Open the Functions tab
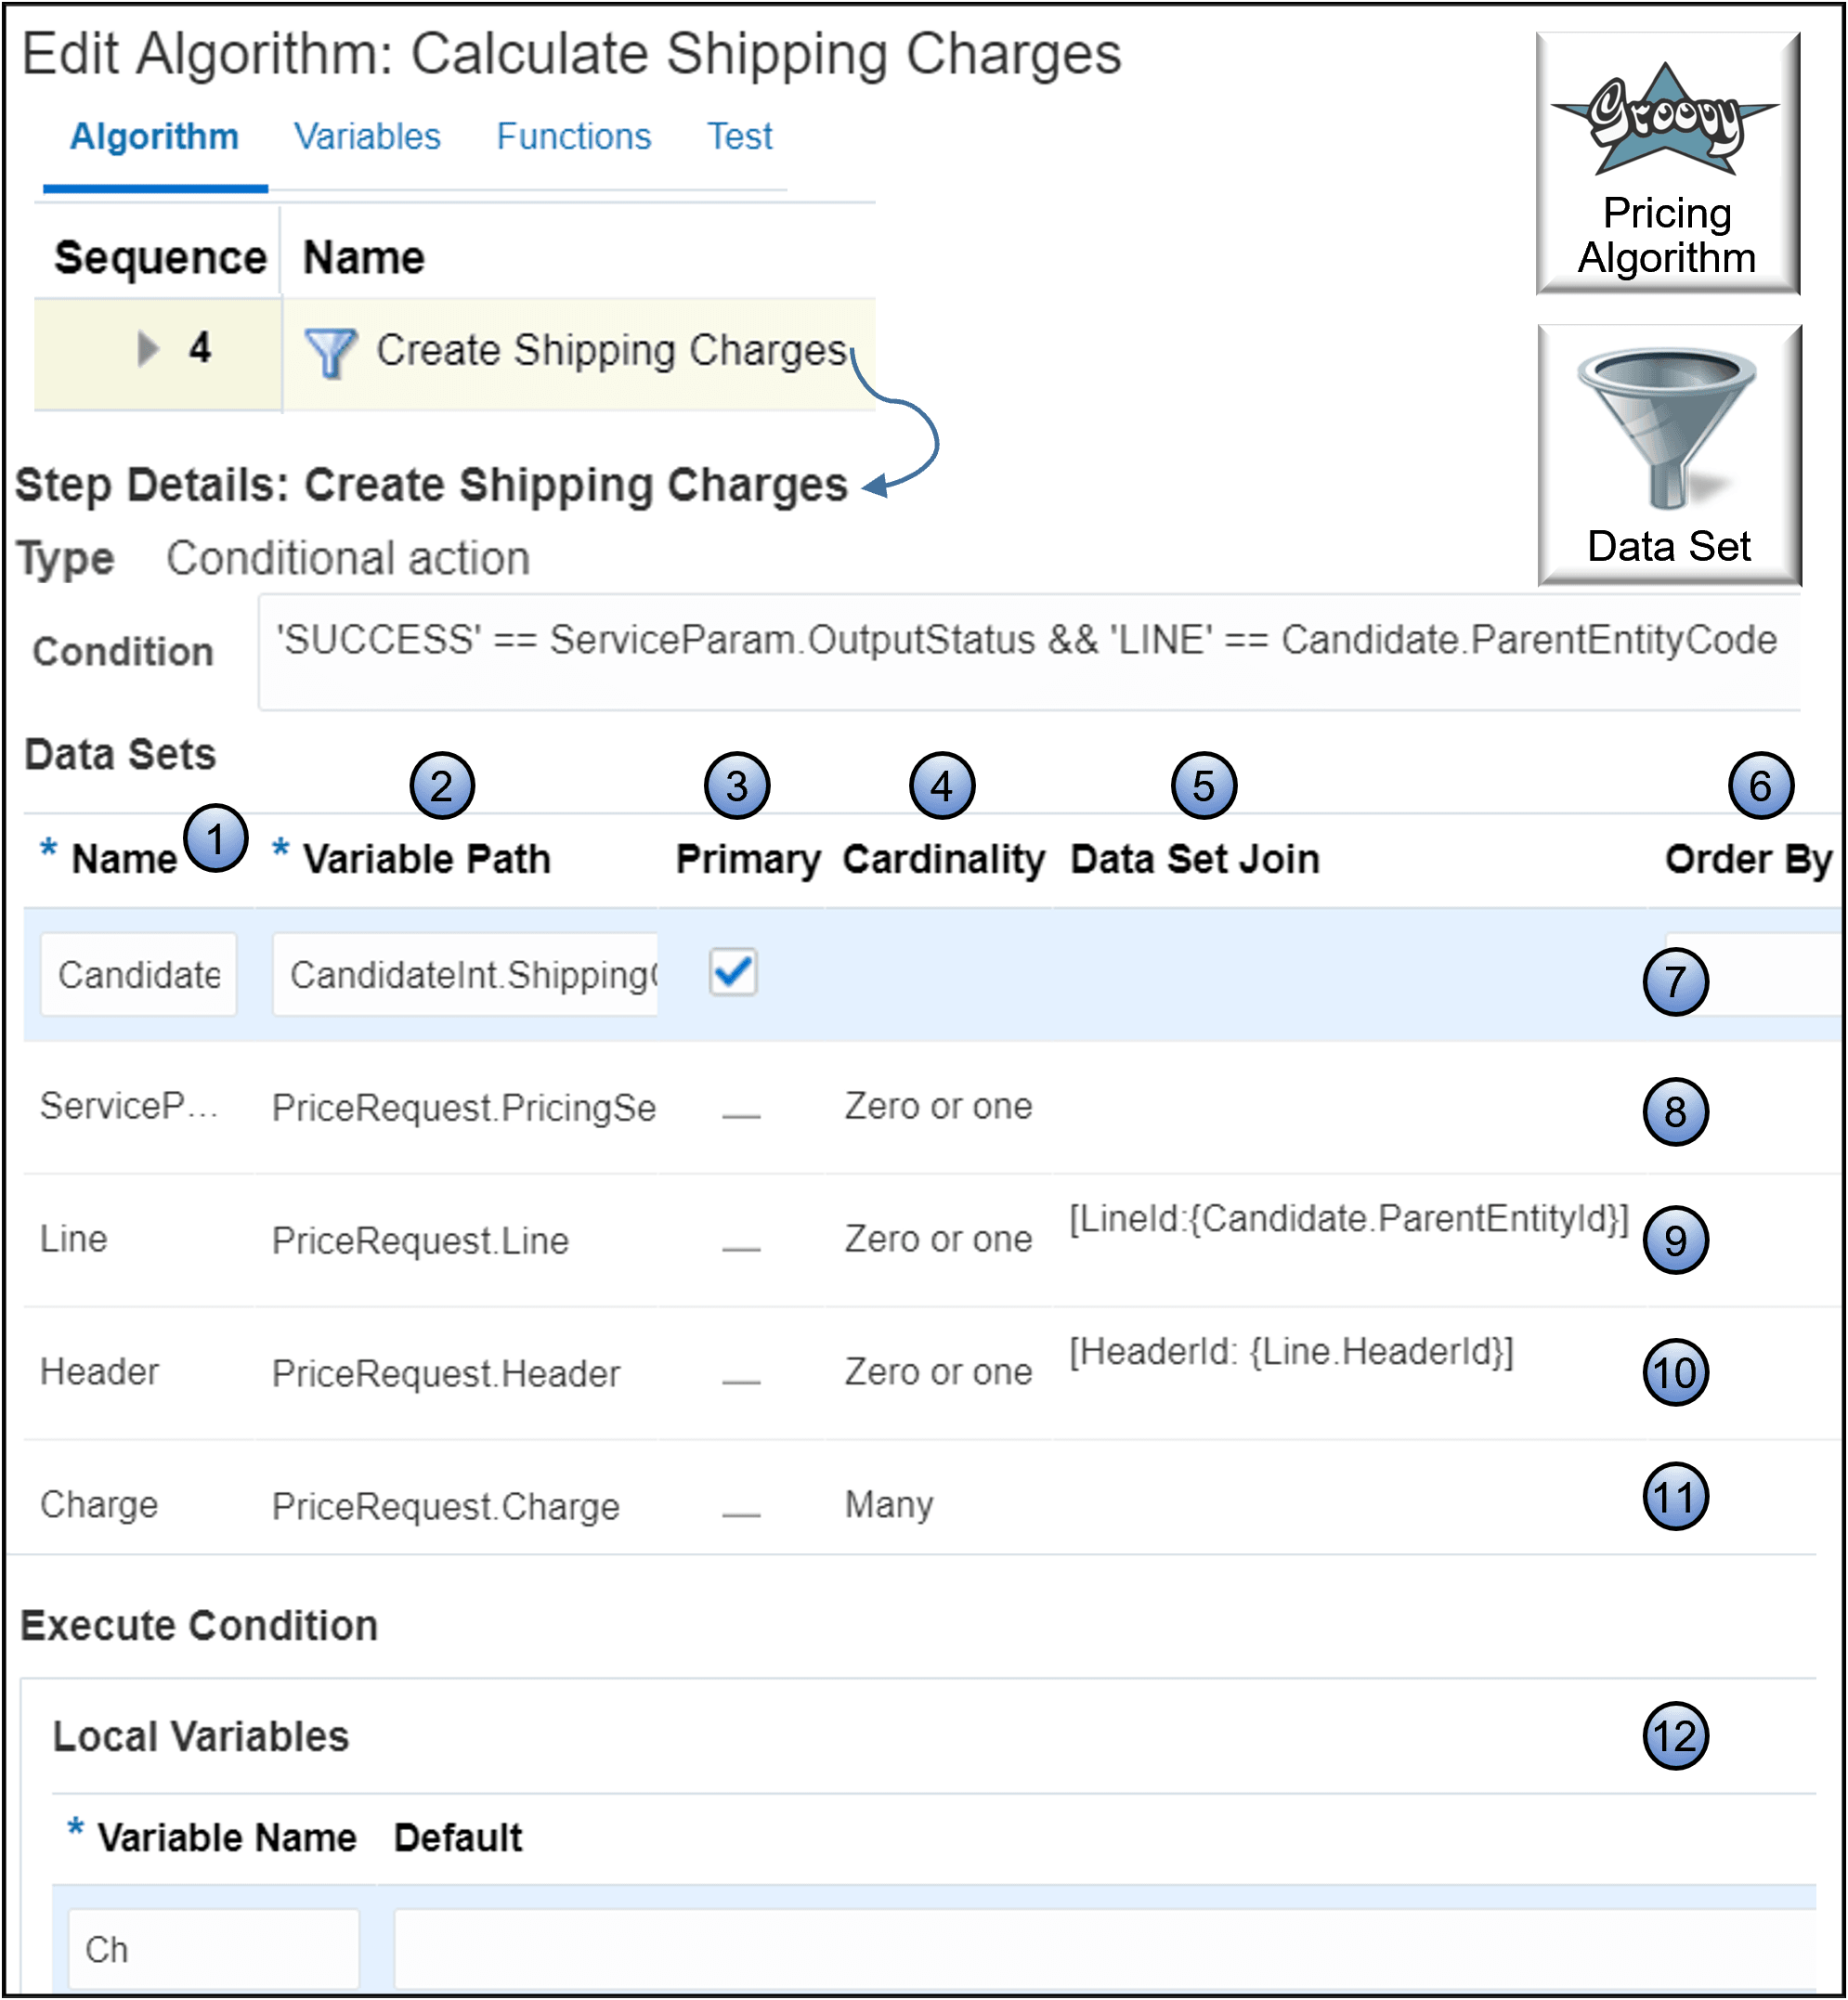 click(x=573, y=137)
